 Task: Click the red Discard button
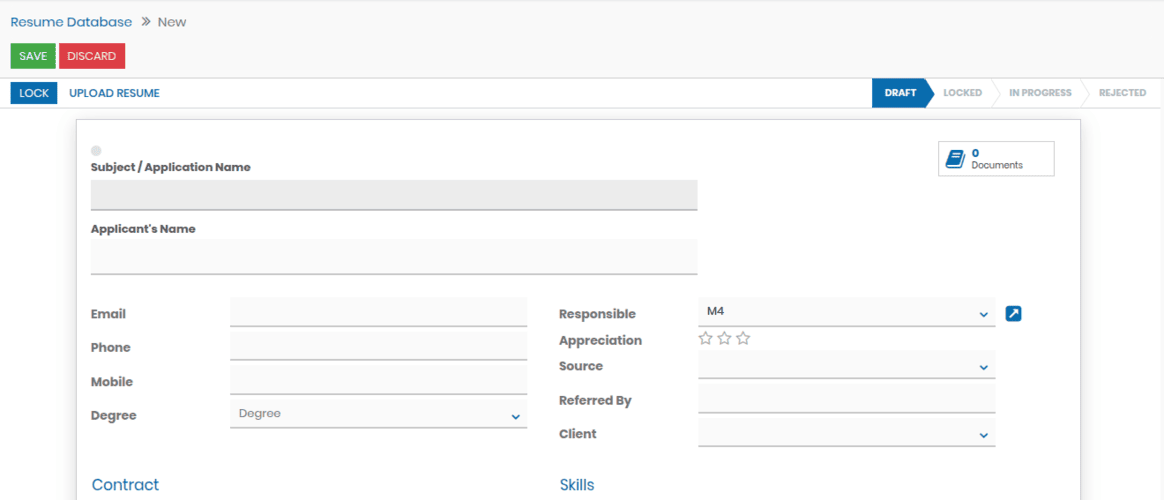pyautogui.click(x=92, y=56)
